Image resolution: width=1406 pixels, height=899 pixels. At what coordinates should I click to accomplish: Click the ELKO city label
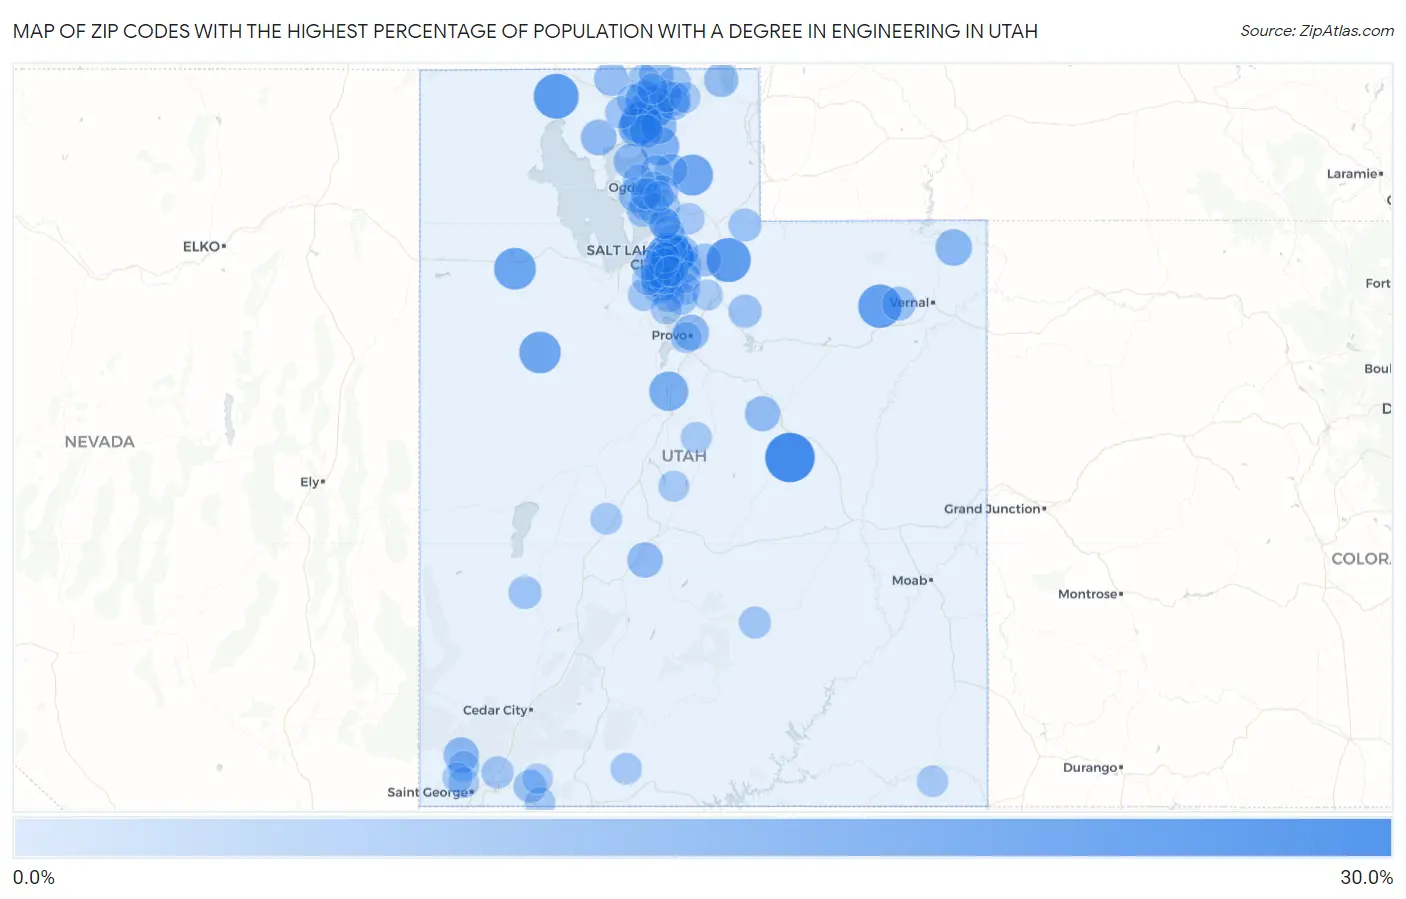(x=204, y=246)
